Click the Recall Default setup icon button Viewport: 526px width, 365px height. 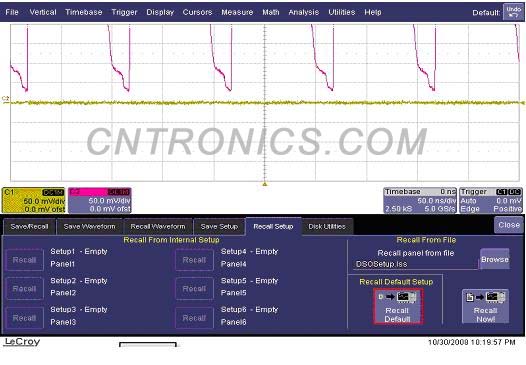pyautogui.click(x=398, y=307)
